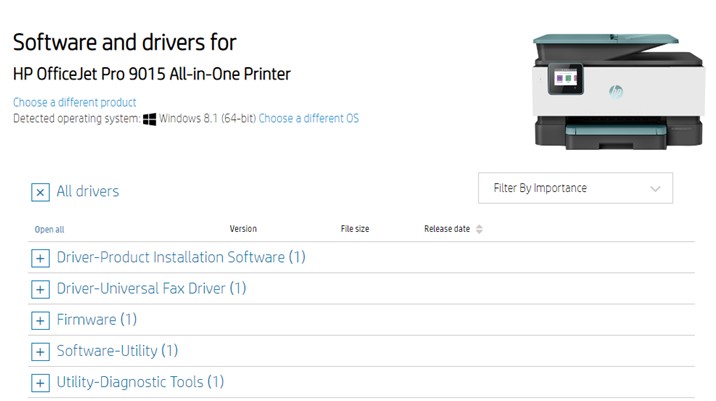This screenshot has width=716, height=401.
Task: Click the Open all link
Action: 49,229
